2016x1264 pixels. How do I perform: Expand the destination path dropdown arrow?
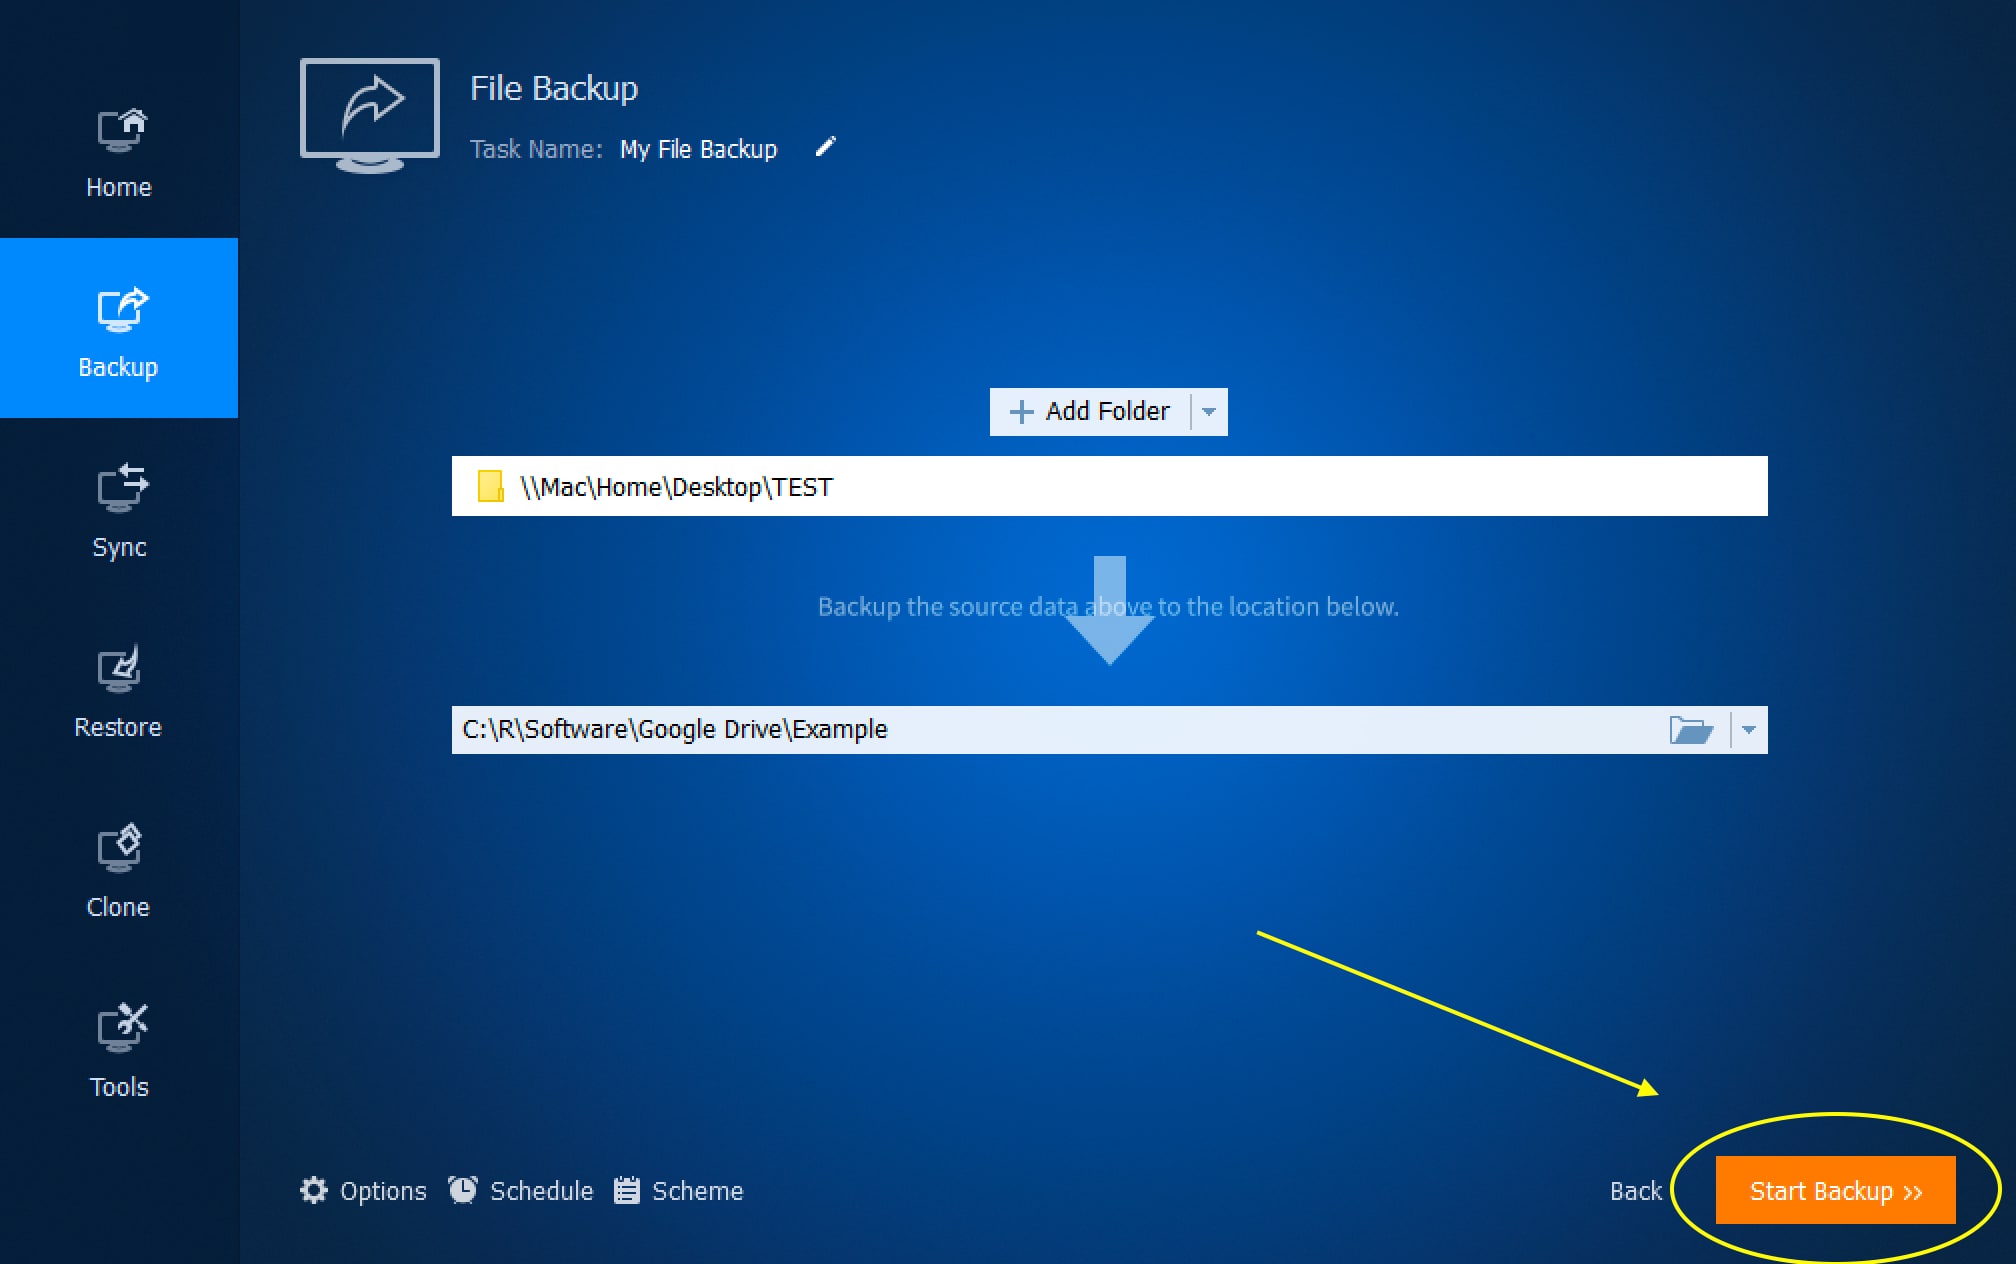pyautogui.click(x=1748, y=730)
